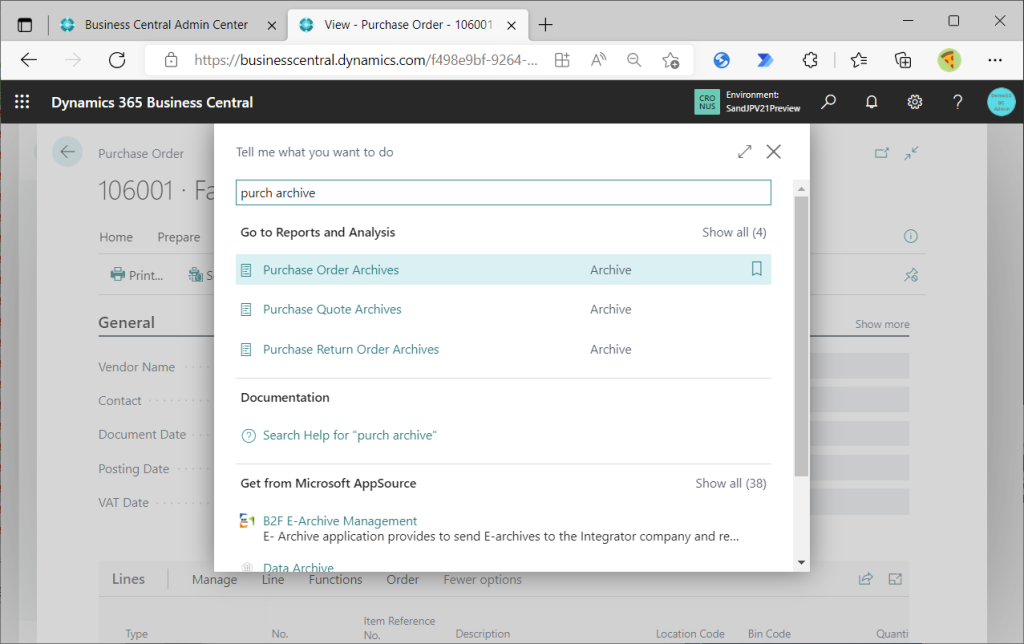
Task: Open a new browser tab
Action: 545,25
